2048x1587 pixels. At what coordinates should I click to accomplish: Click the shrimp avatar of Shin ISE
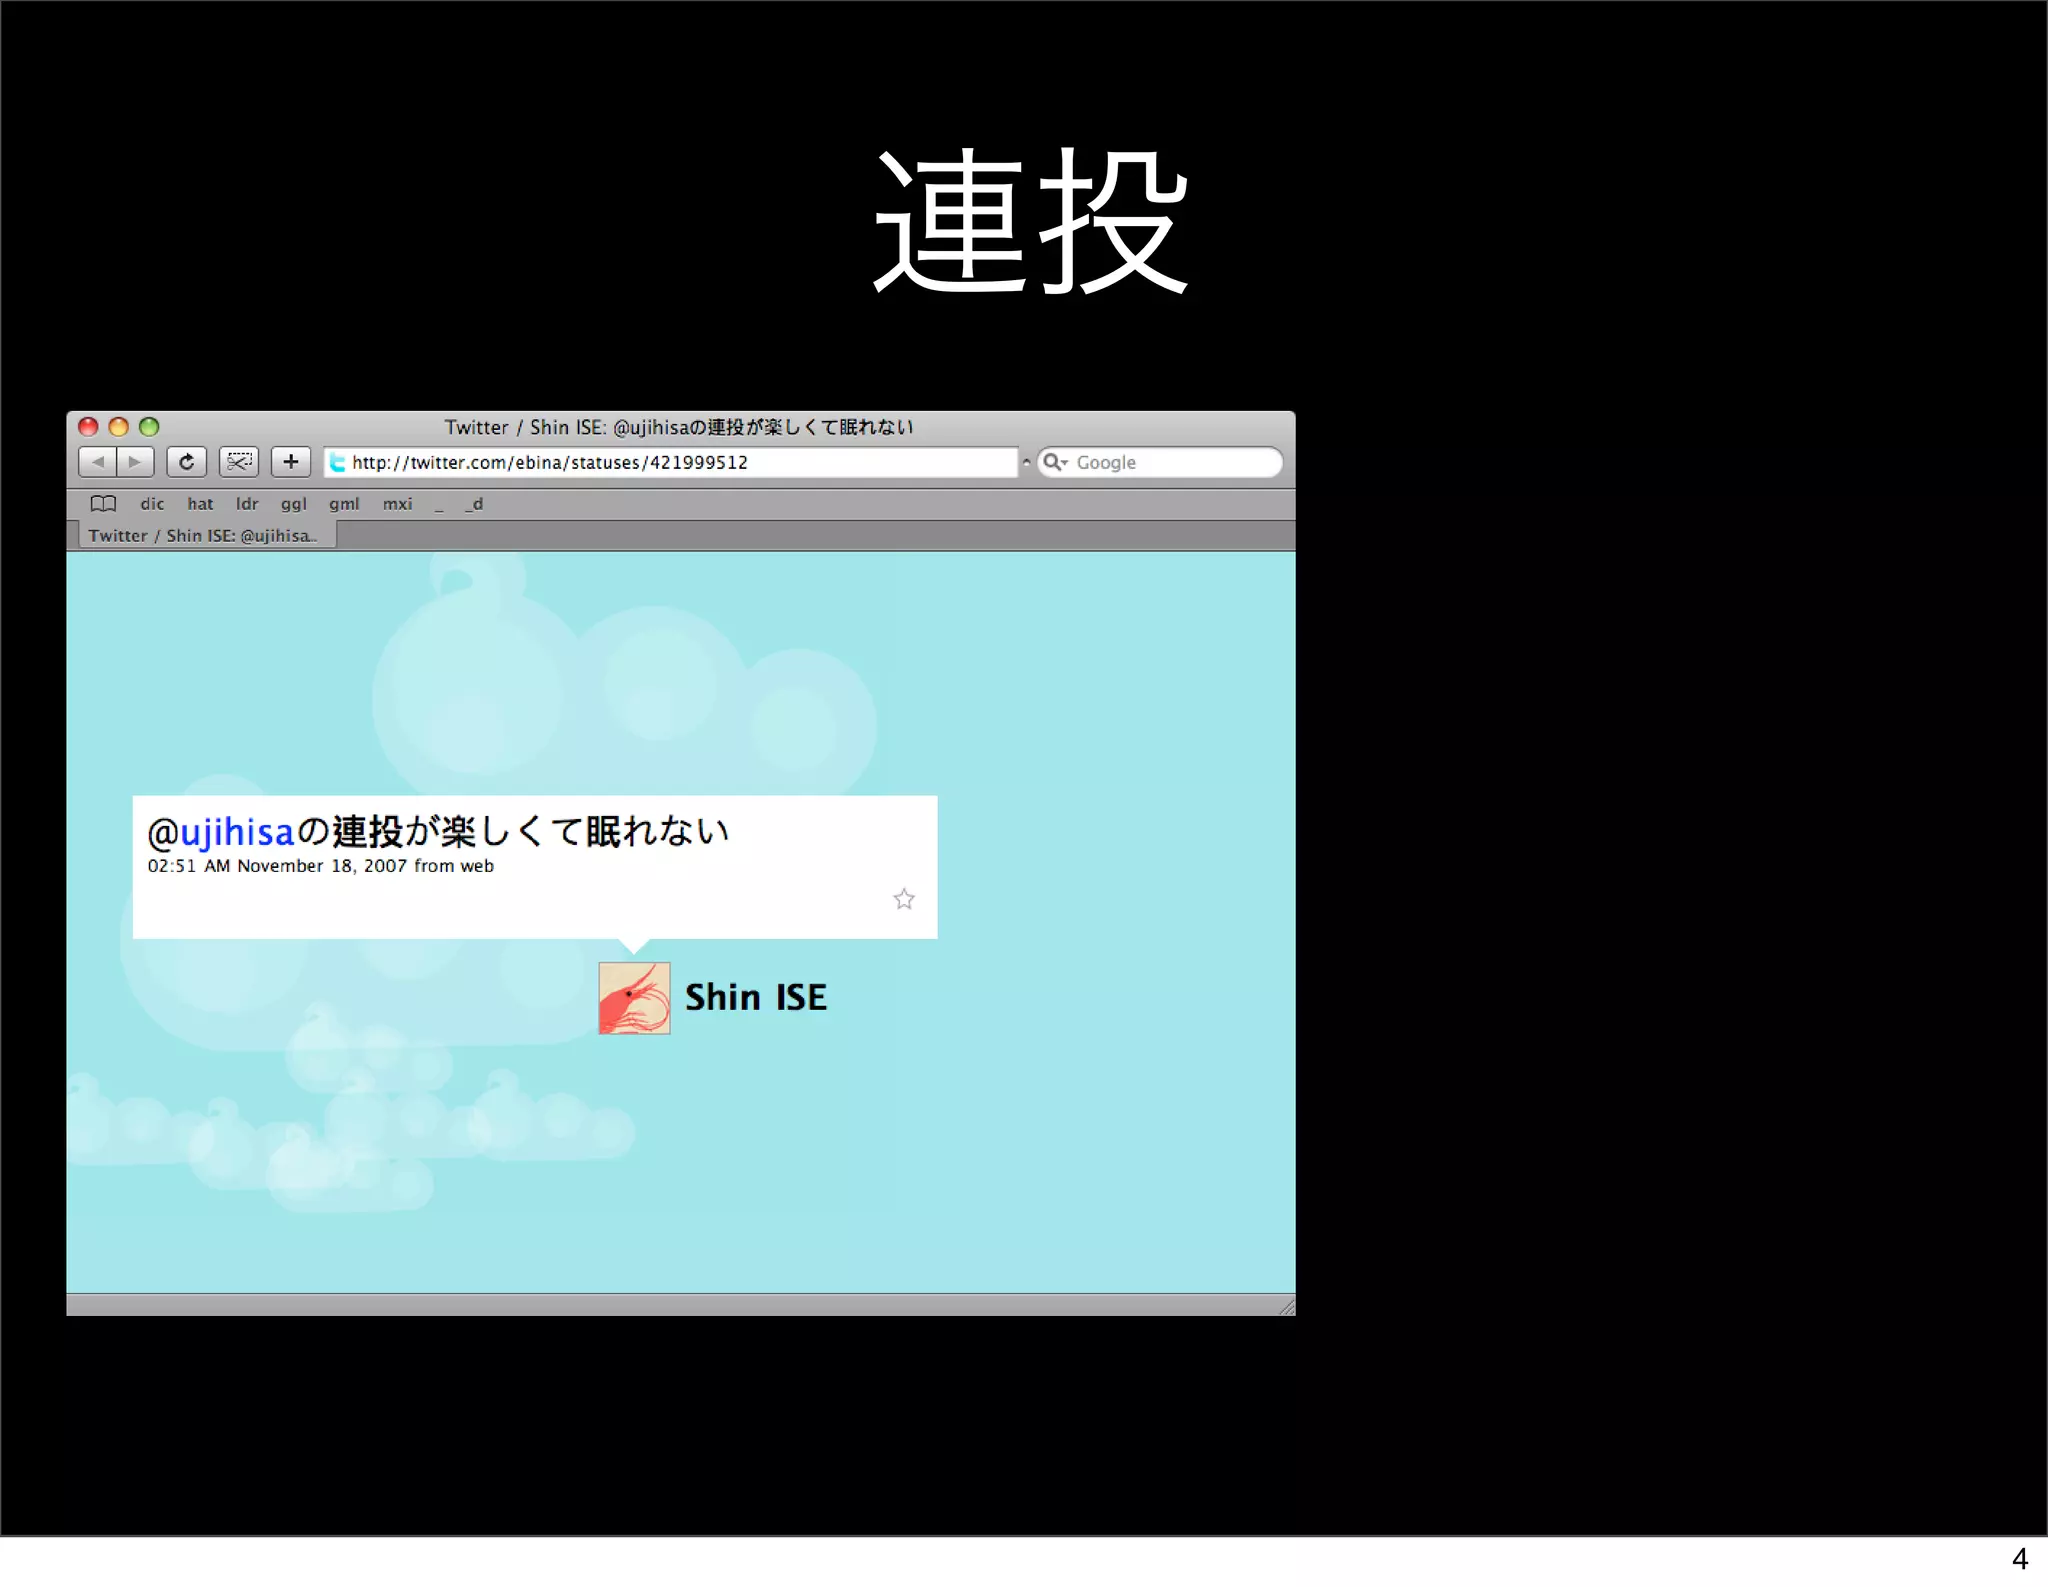[634, 998]
